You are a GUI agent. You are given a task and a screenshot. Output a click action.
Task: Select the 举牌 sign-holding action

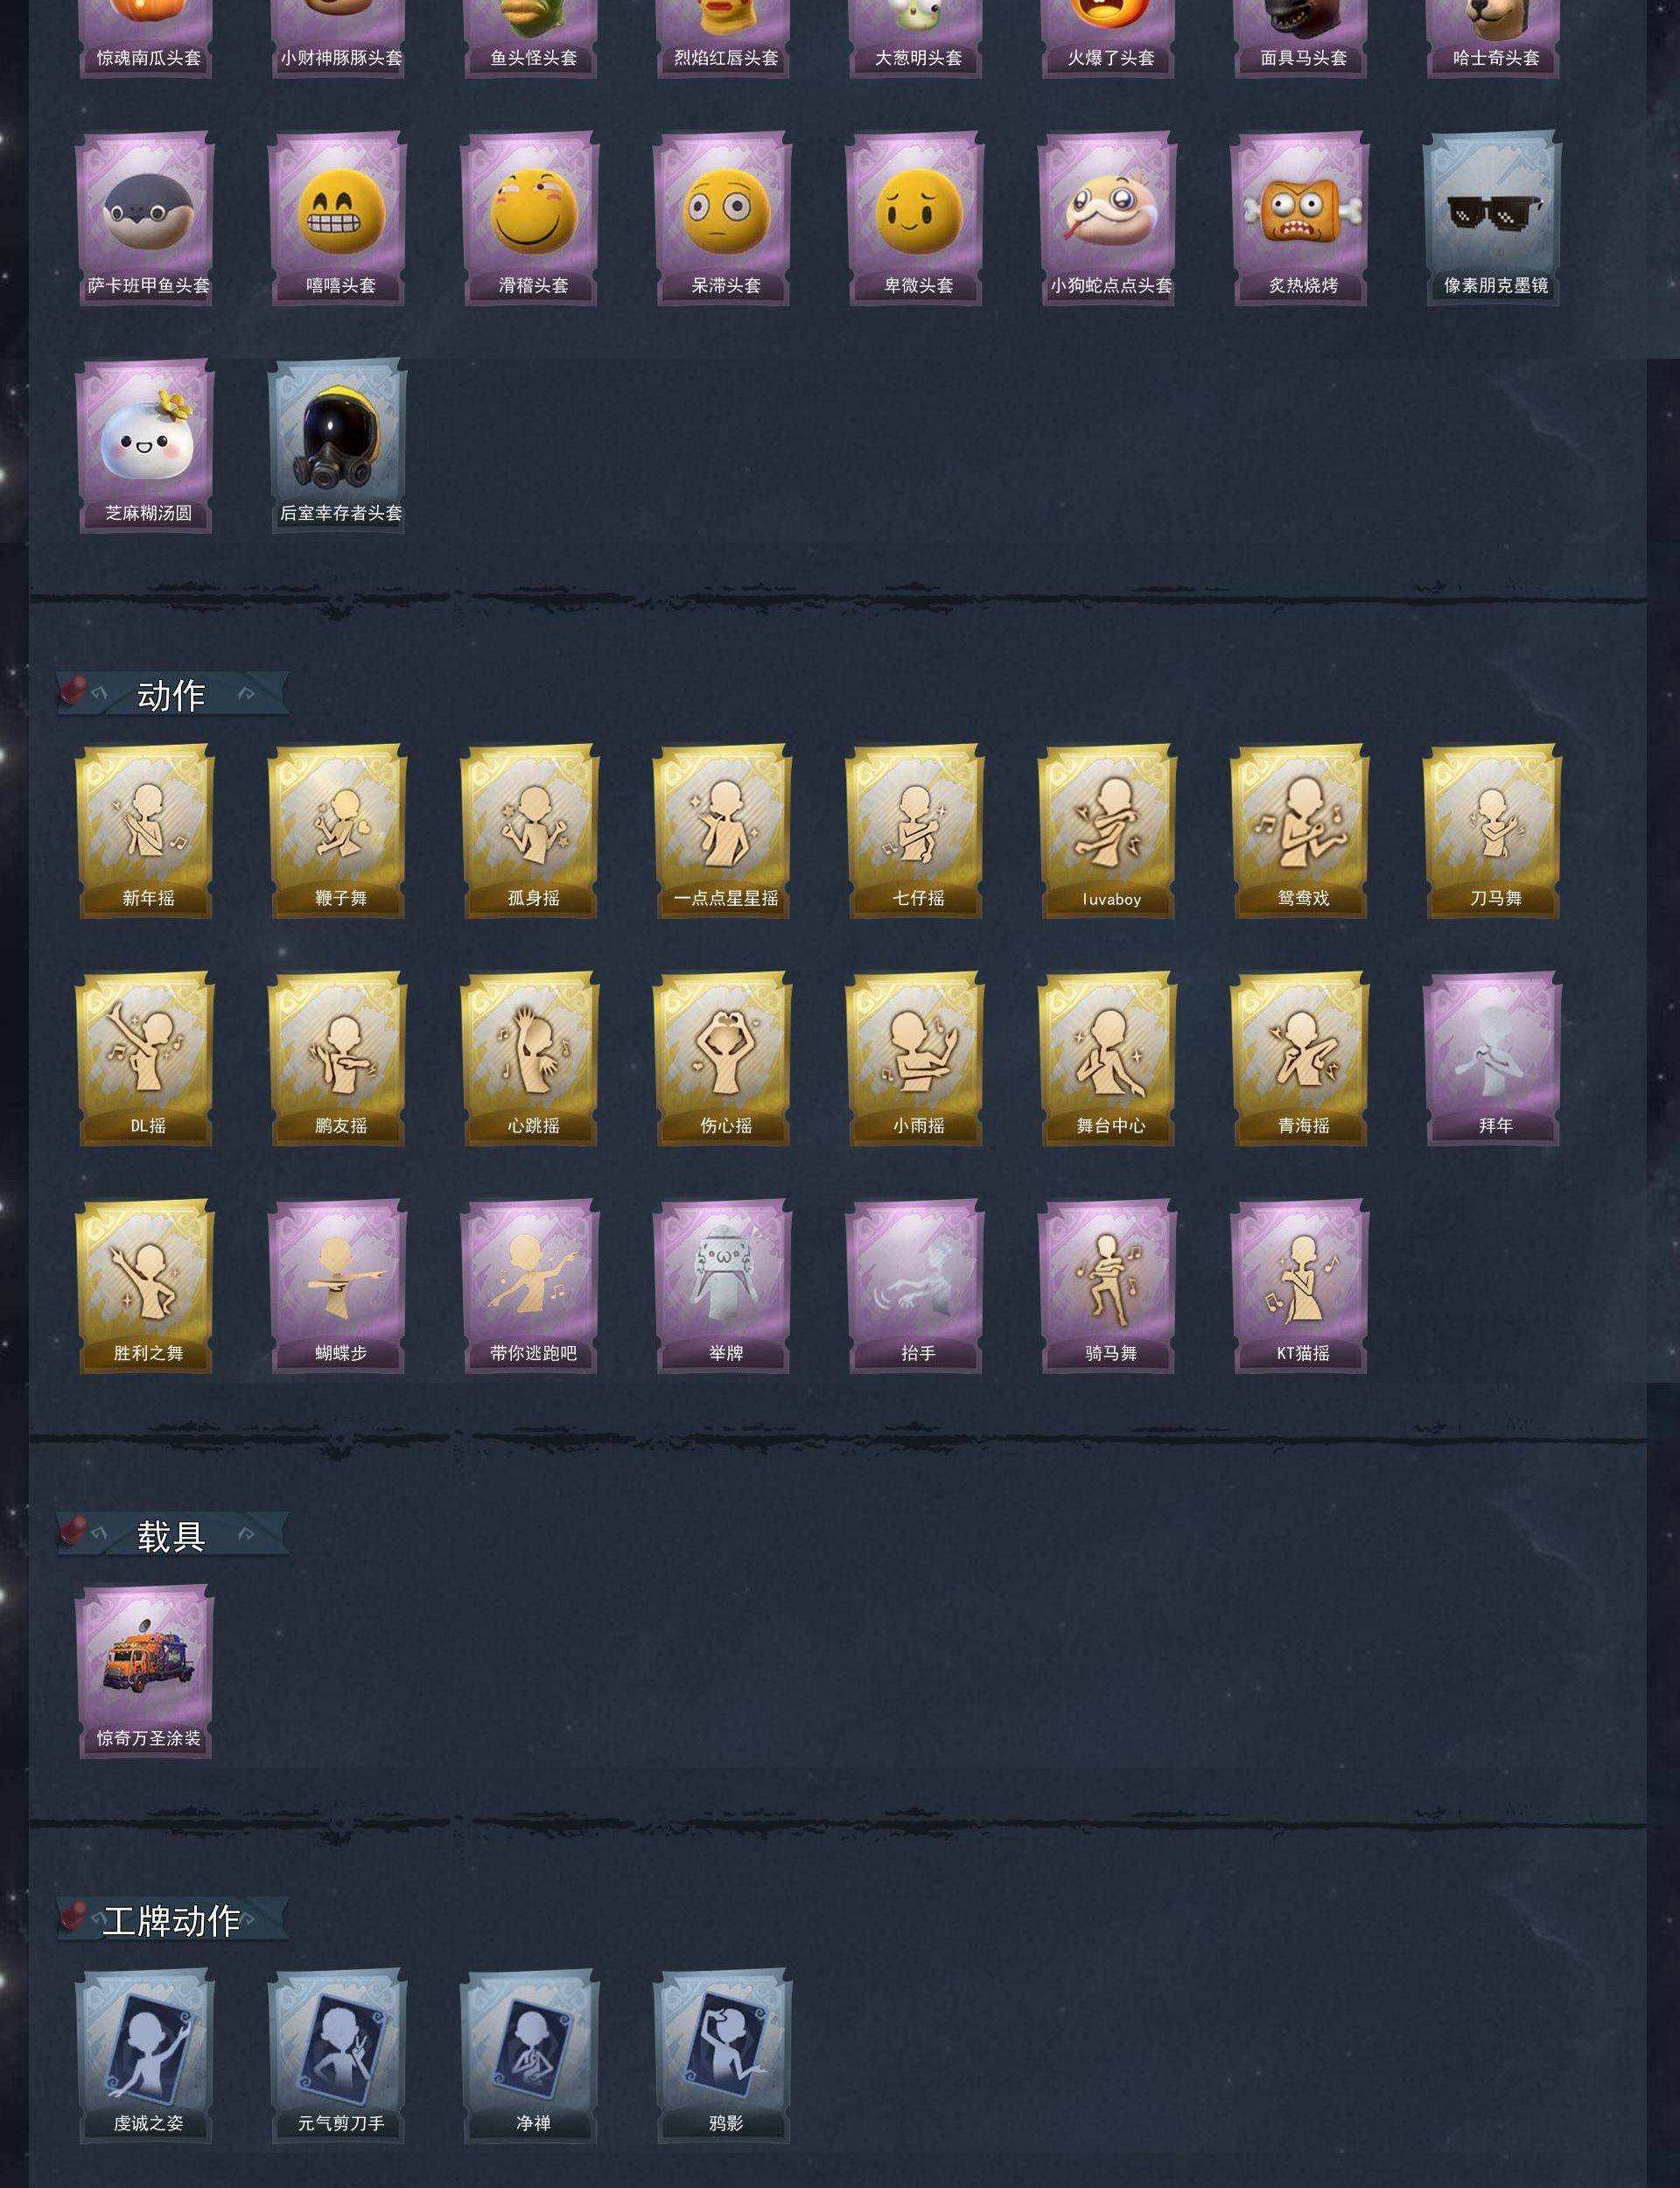click(x=722, y=1287)
